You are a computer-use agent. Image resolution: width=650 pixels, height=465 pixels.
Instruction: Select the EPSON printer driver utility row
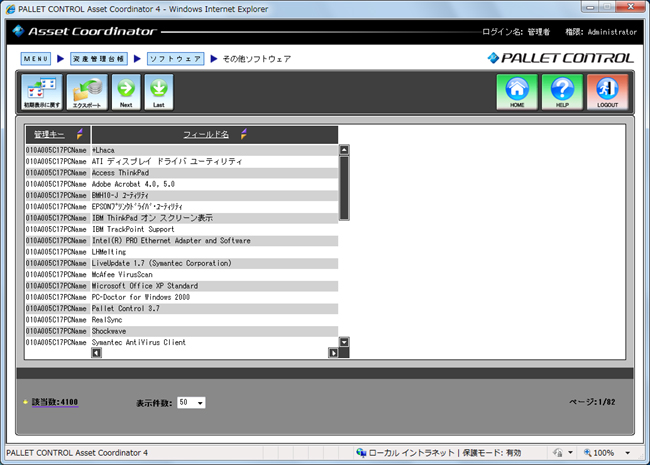pos(182,207)
